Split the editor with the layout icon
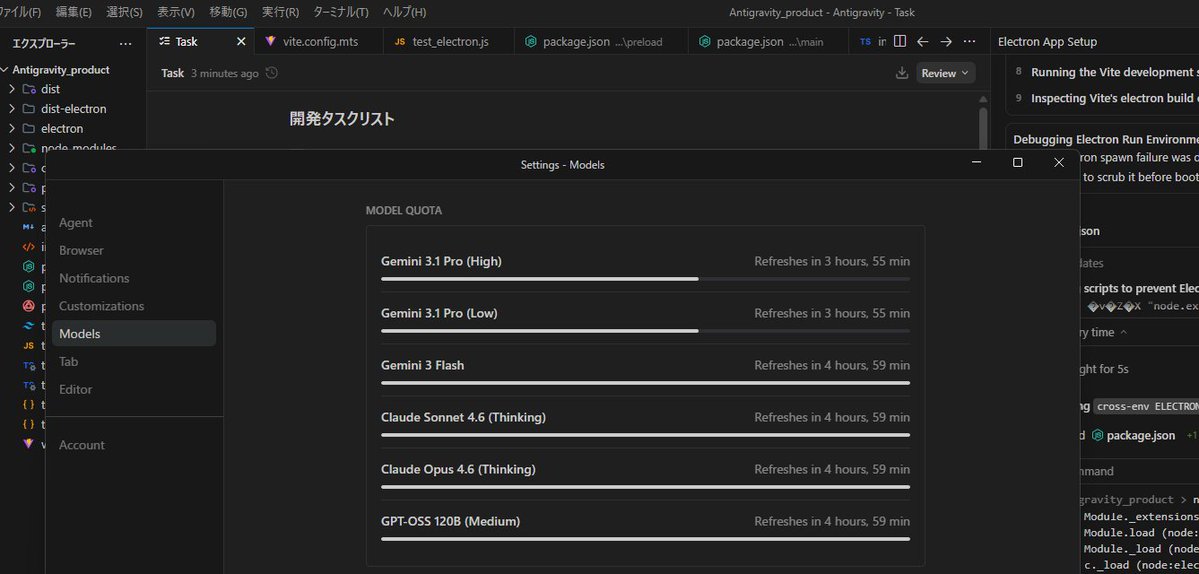1199x574 pixels. 900,42
